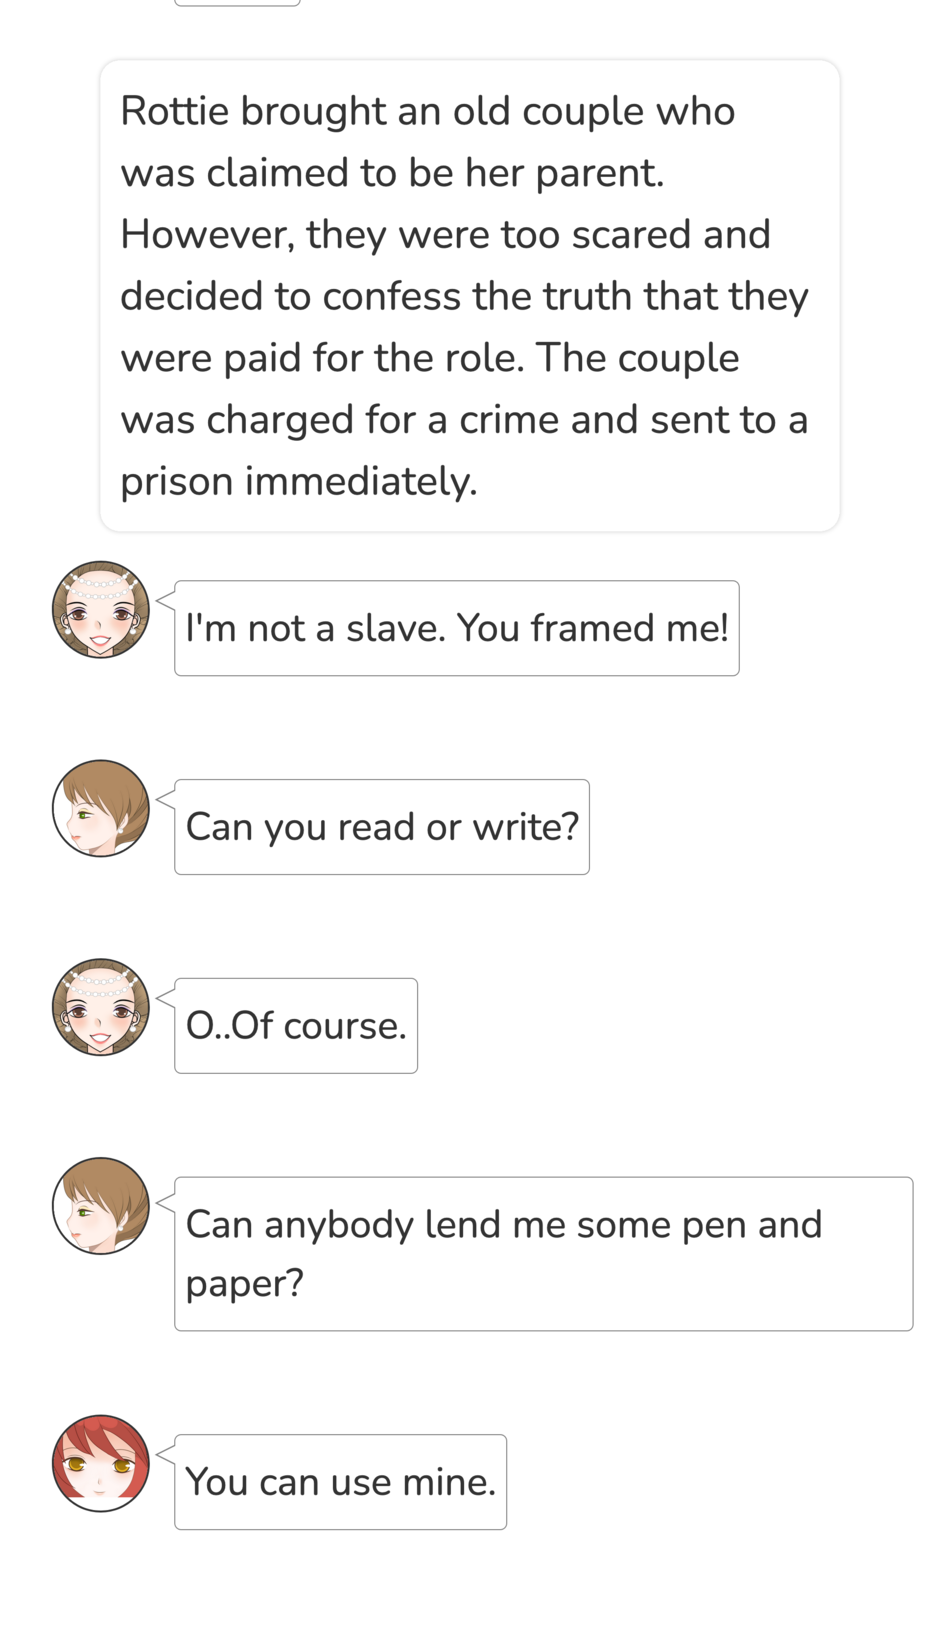Tap avatar next to "Can you read or write?"
This screenshot has width=940, height=1631.
coord(100,808)
